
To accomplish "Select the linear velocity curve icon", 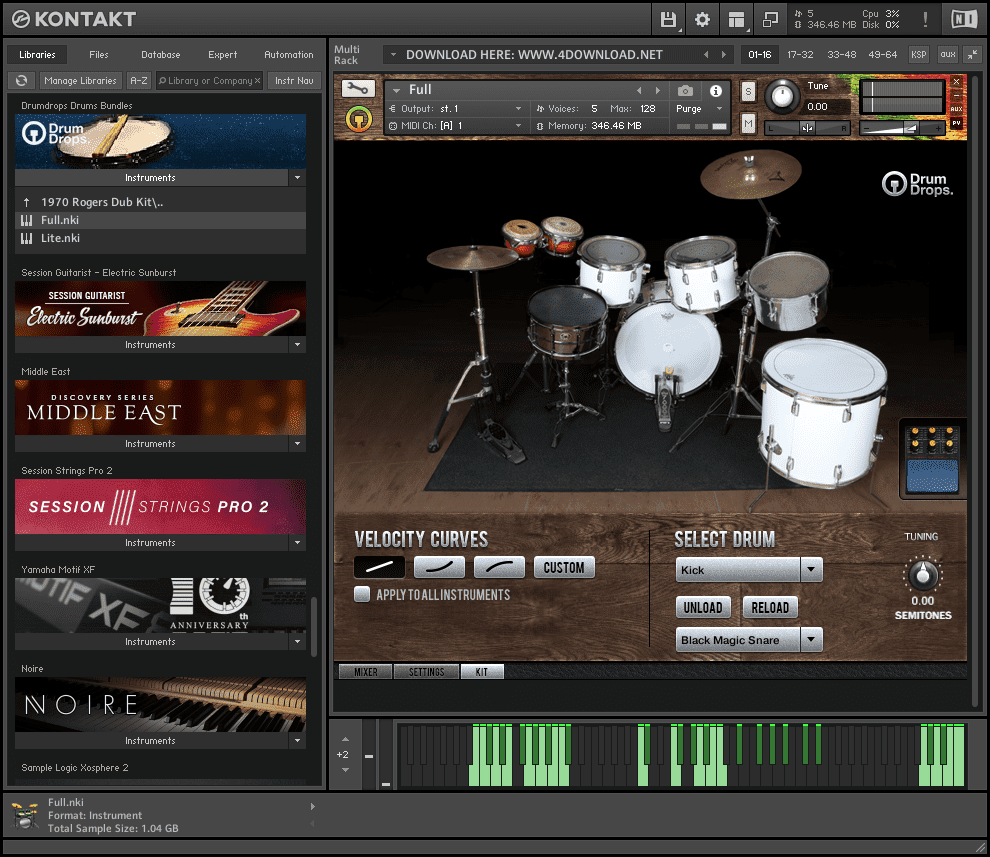I will pos(379,567).
